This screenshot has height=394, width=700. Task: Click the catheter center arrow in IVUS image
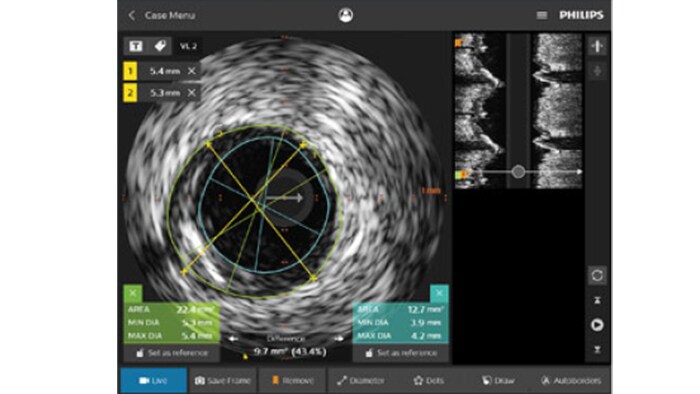[x=284, y=198]
